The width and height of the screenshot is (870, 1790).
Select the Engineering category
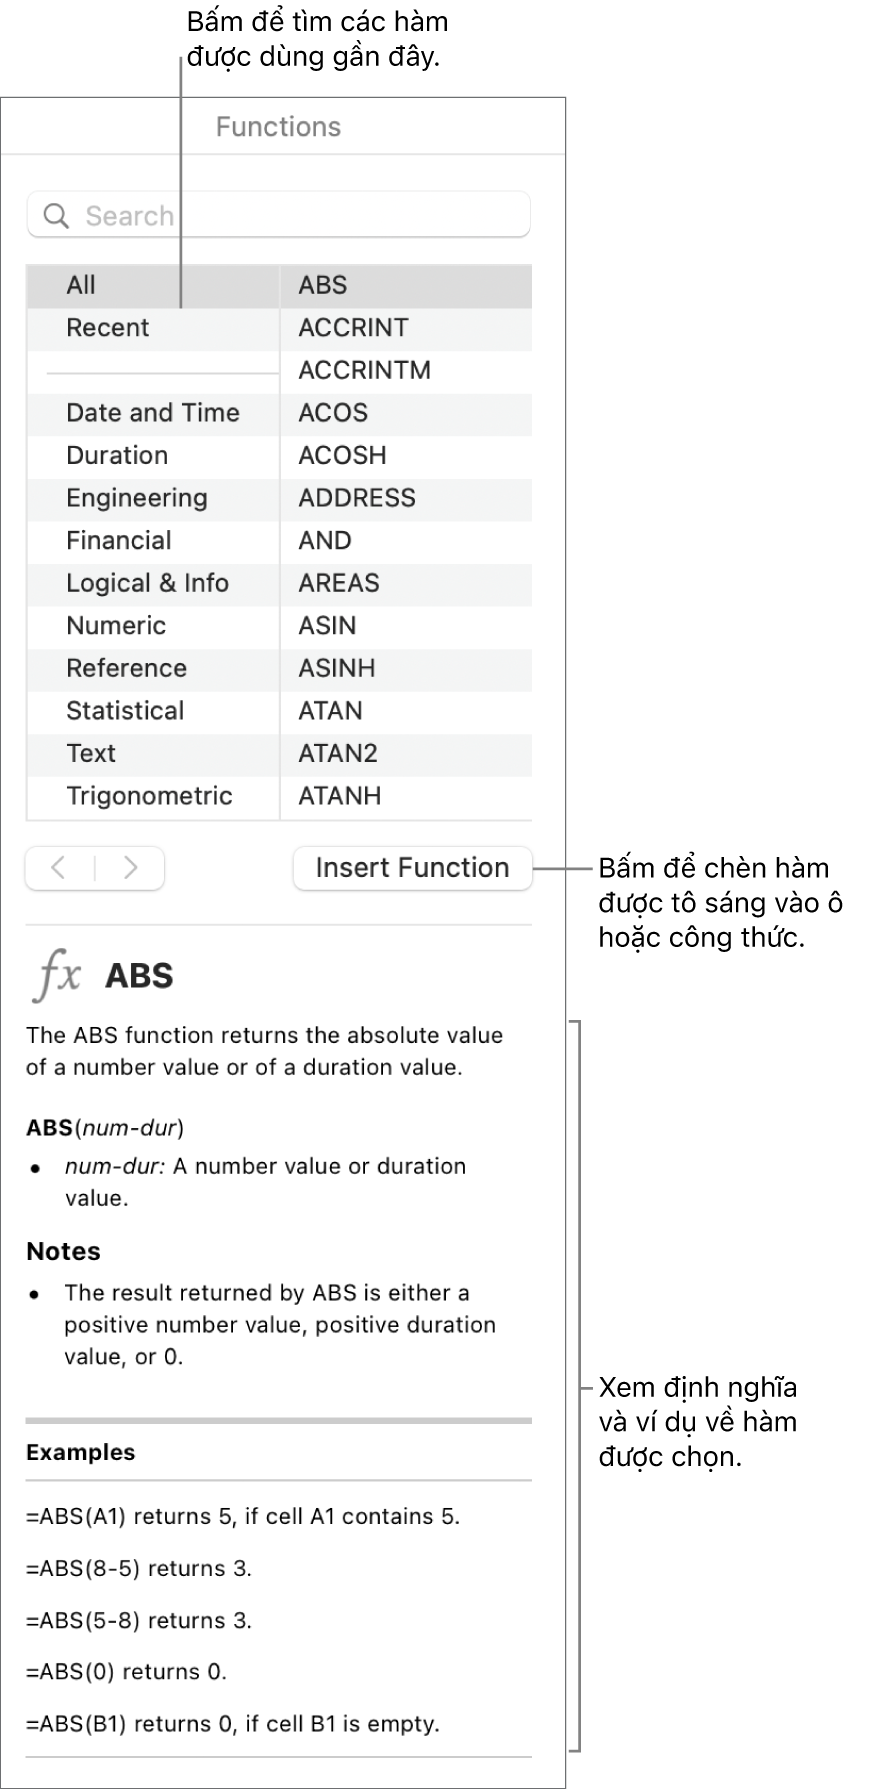(x=136, y=498)
